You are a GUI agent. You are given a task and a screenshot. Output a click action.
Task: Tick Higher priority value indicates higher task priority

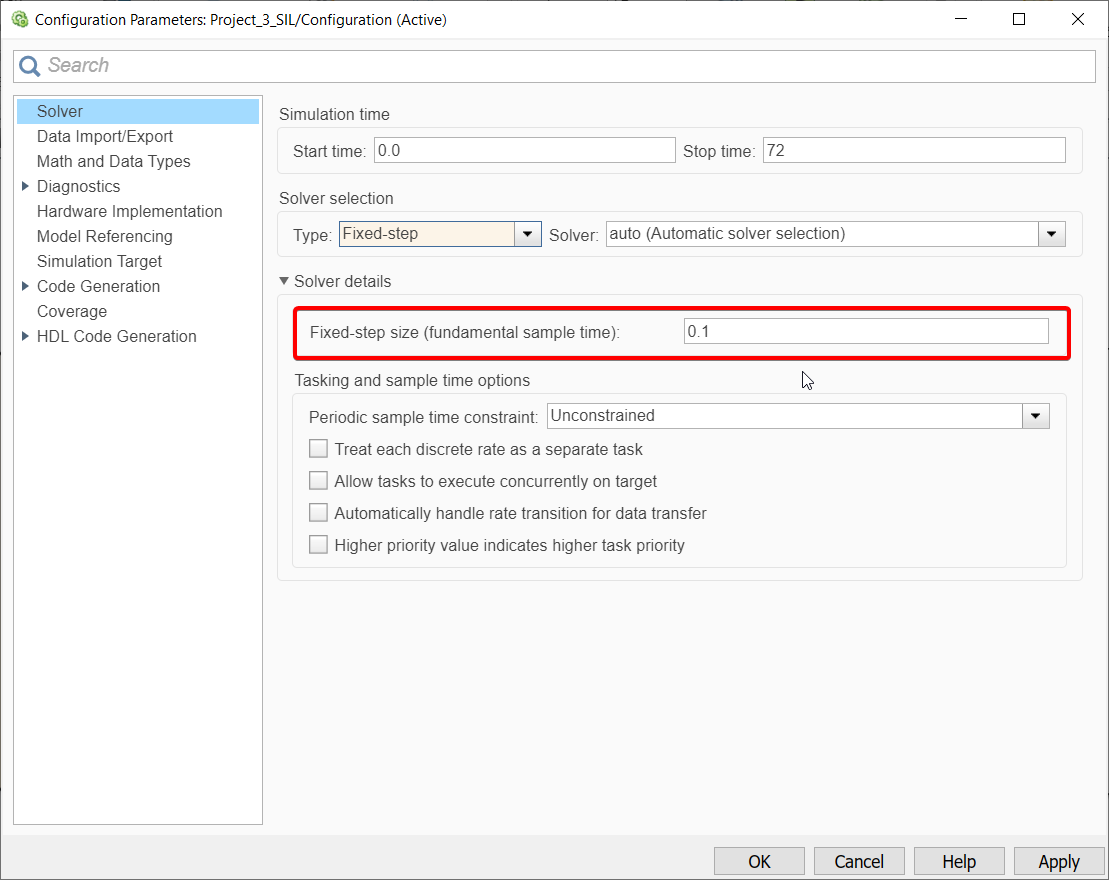318,545
